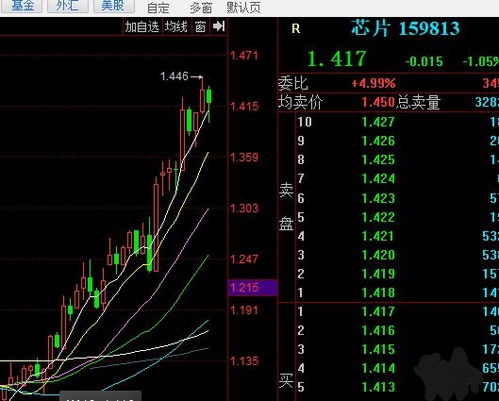Image resolution: width=499 pixels, height=401 pixels.
Task: Click the 1.247 price axis label
Action: coord(244,259)
